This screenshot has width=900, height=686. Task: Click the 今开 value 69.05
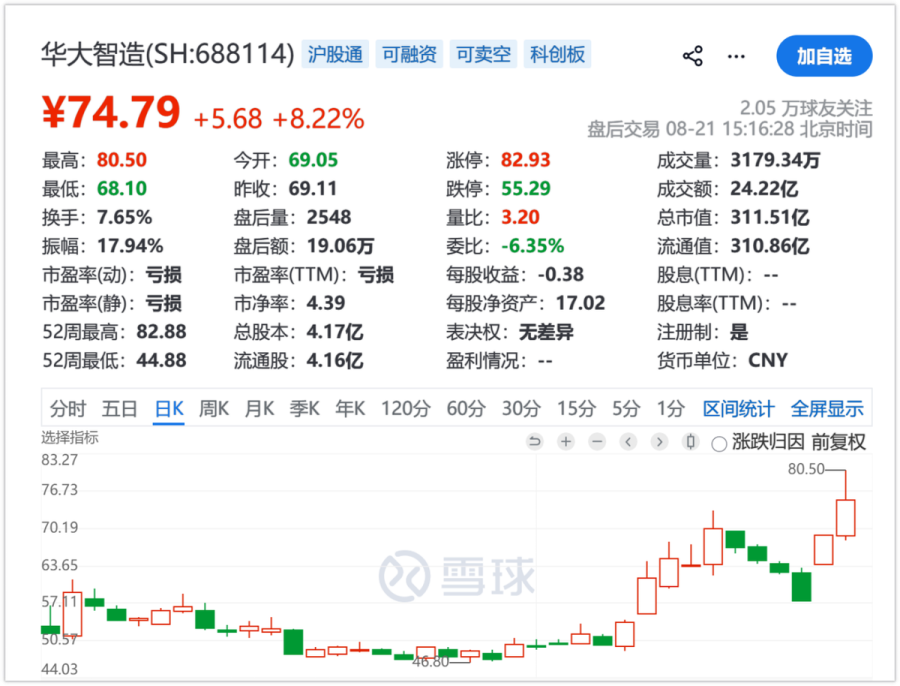[313, 160]
